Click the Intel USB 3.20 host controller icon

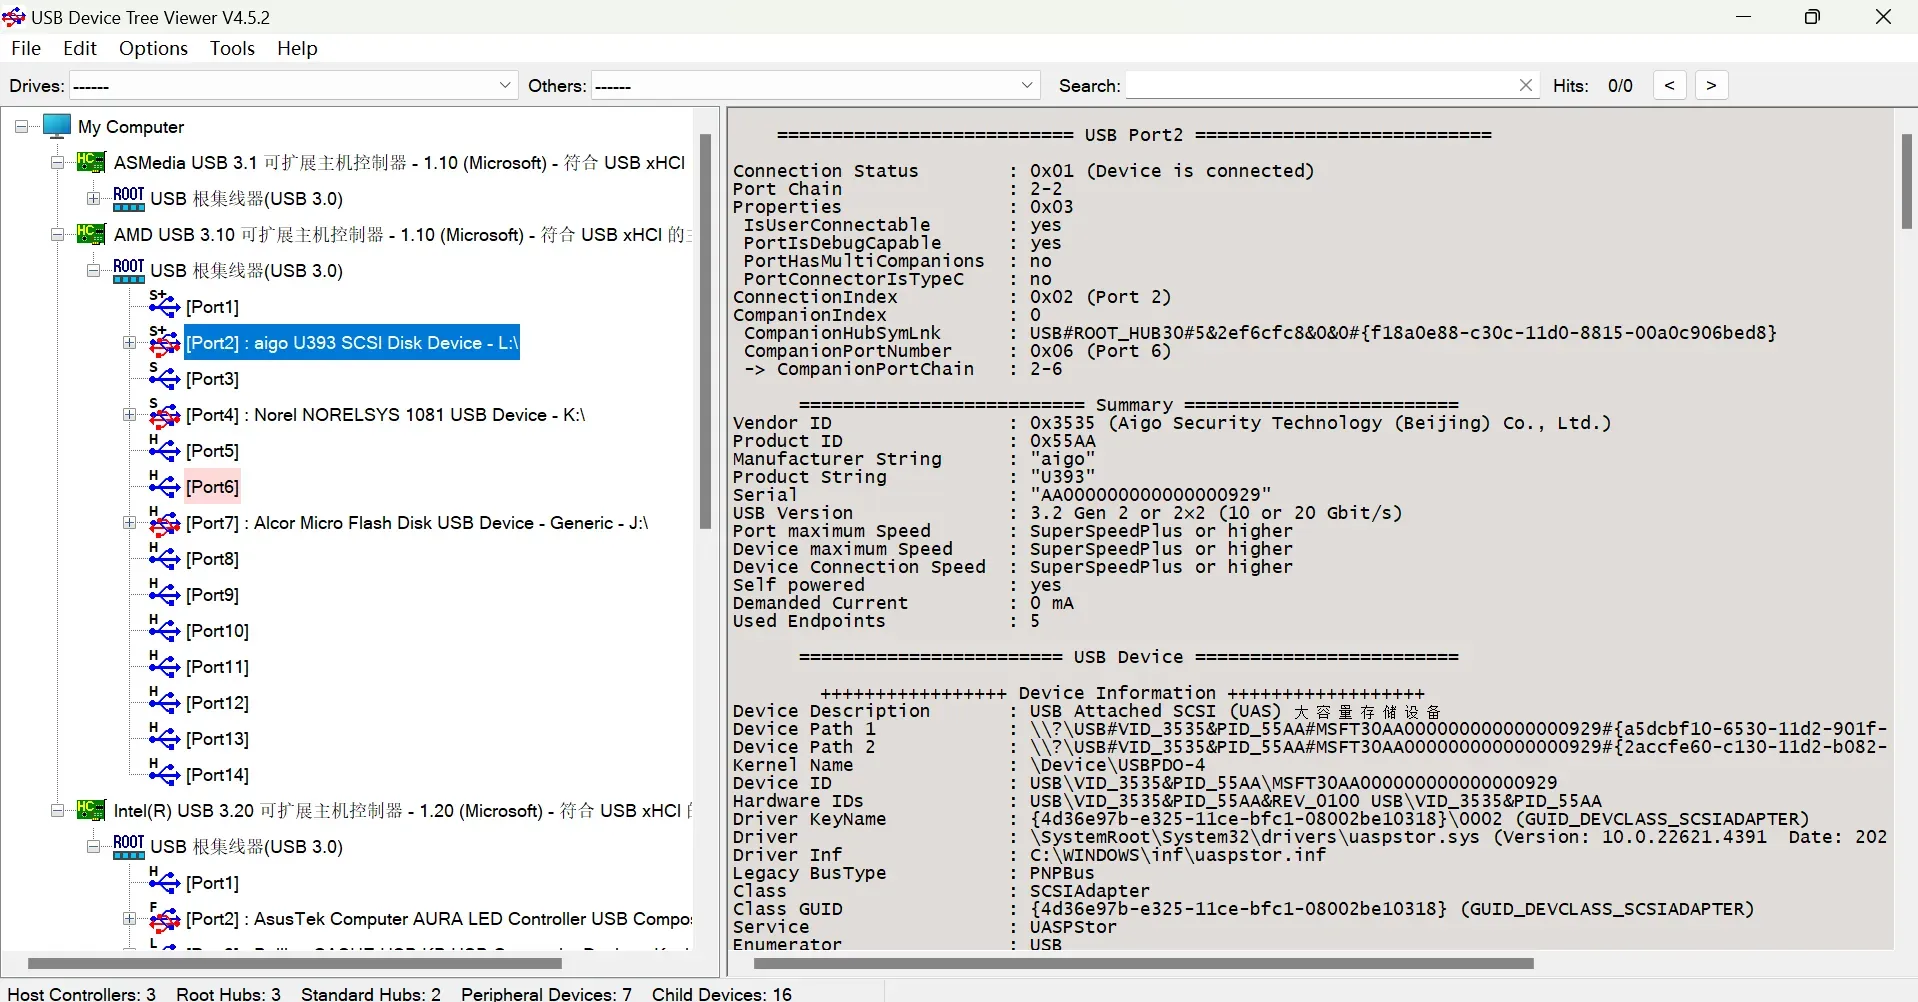pyautogui.click(x=91, y=810)
